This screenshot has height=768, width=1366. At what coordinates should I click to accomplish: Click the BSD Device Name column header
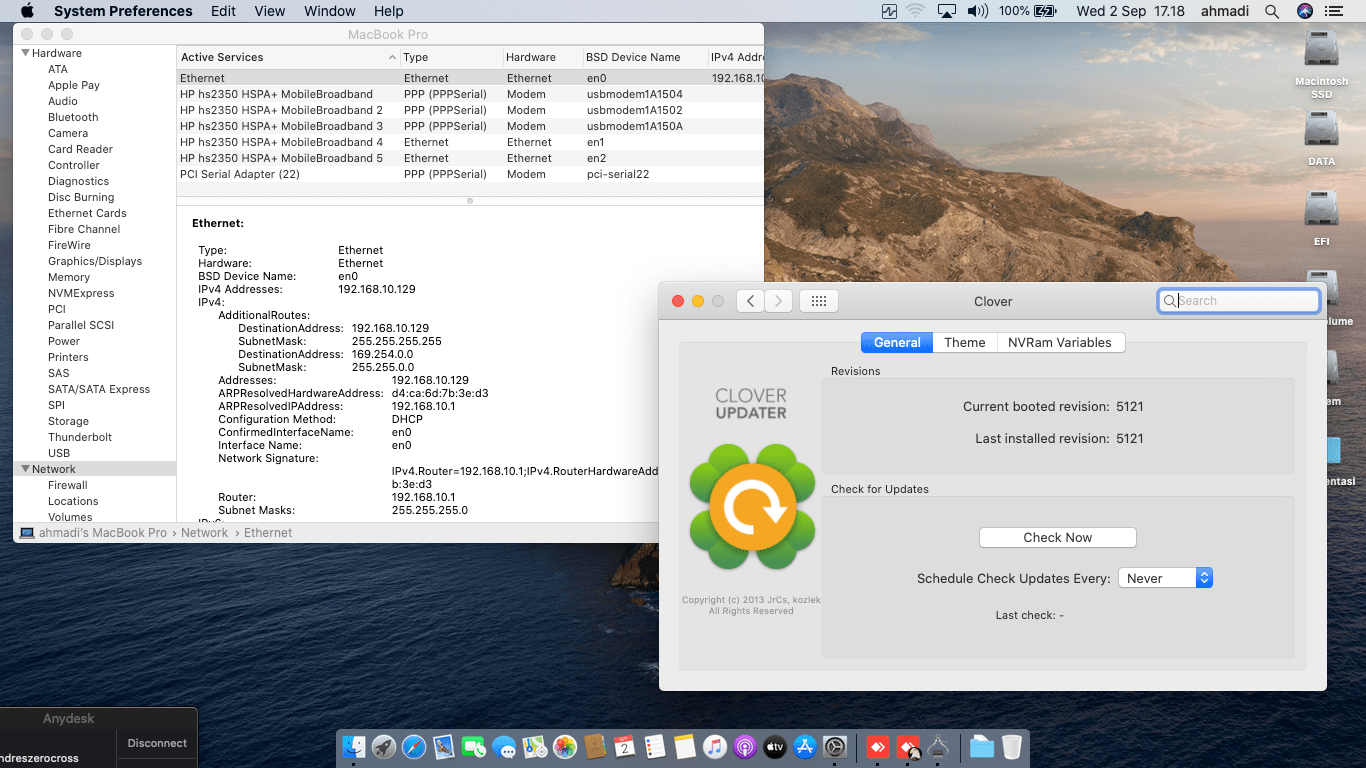coord(644,57)
